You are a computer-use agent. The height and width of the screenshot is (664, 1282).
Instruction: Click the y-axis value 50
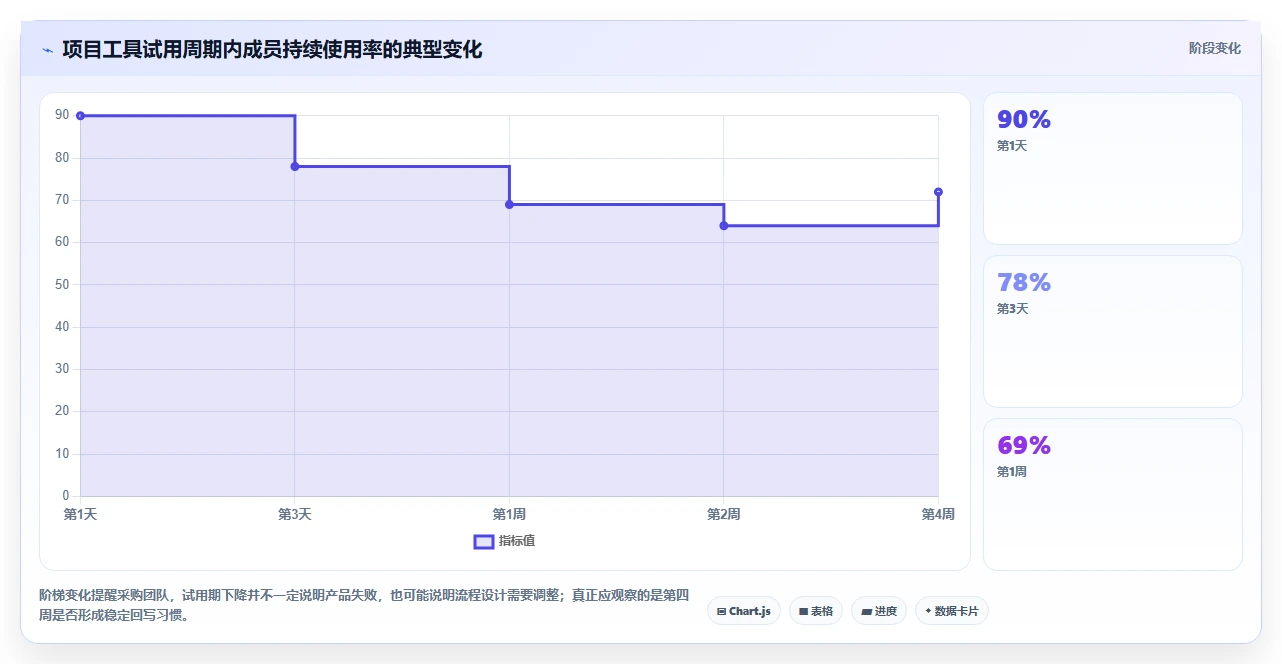(62, 284)
